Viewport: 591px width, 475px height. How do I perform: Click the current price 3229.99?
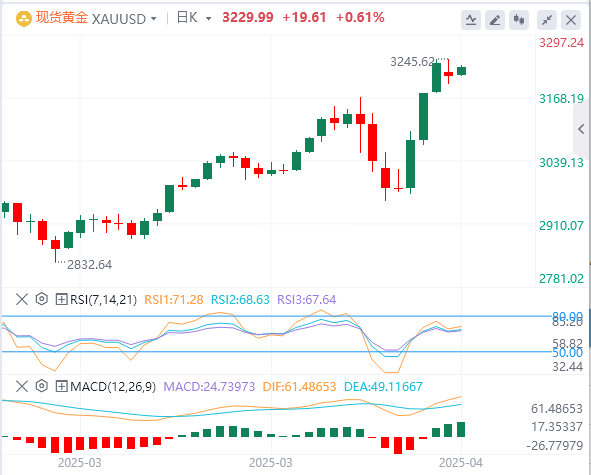[248, 17]
